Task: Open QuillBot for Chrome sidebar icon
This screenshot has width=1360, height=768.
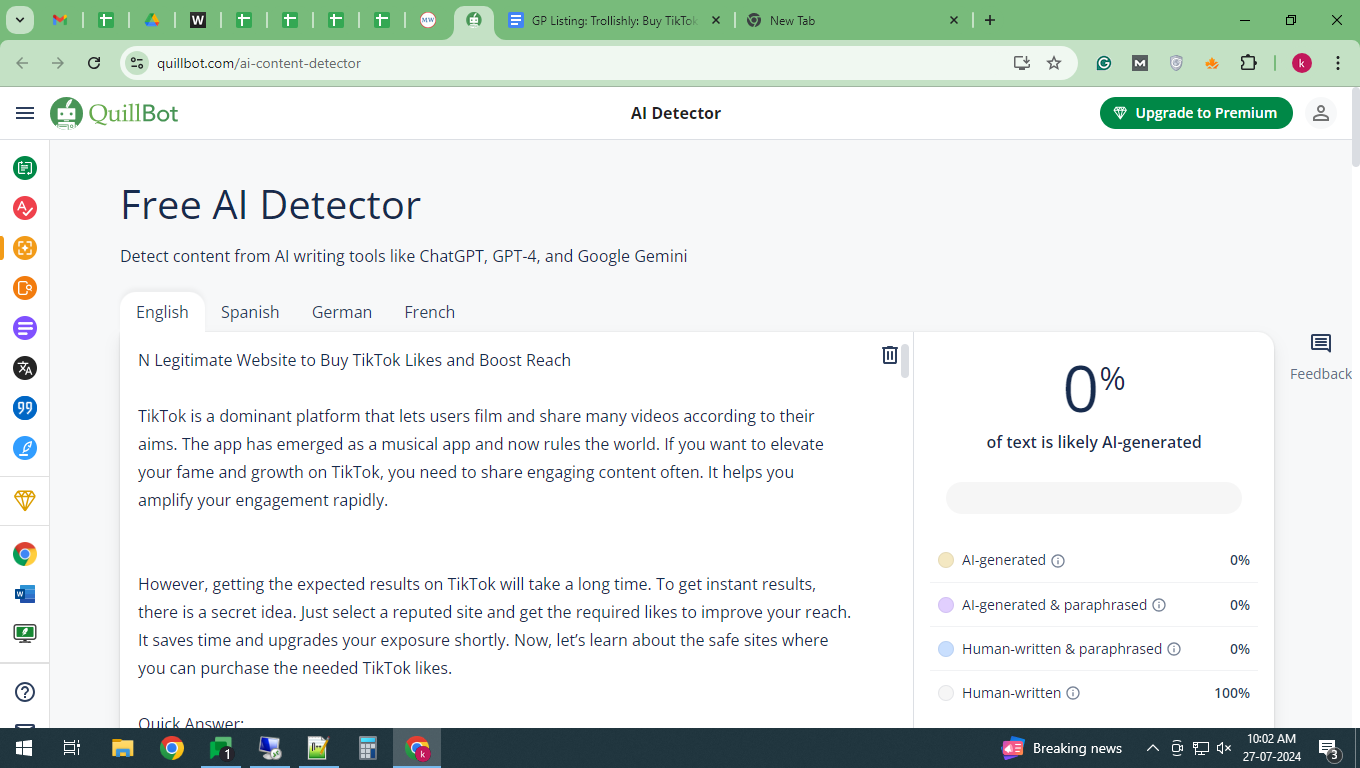Action: [25, 554]
